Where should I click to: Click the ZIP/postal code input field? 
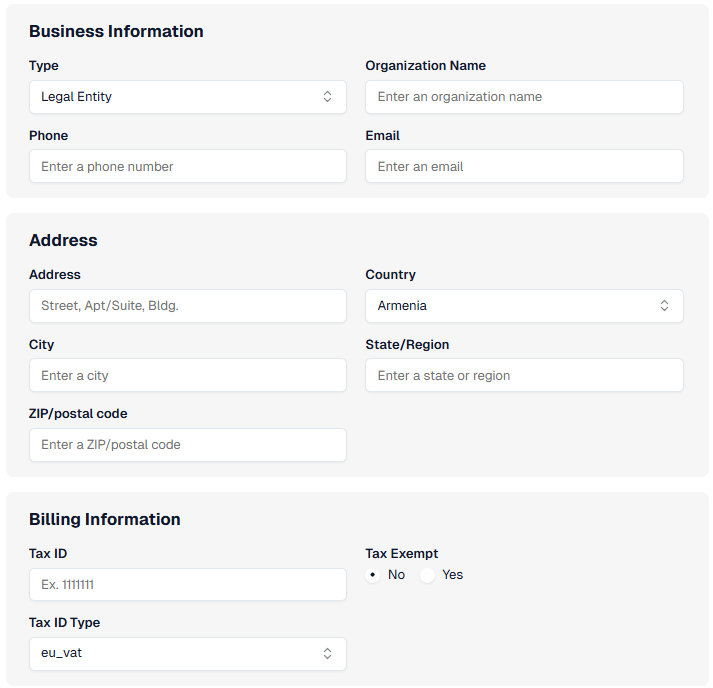point(187,445)
